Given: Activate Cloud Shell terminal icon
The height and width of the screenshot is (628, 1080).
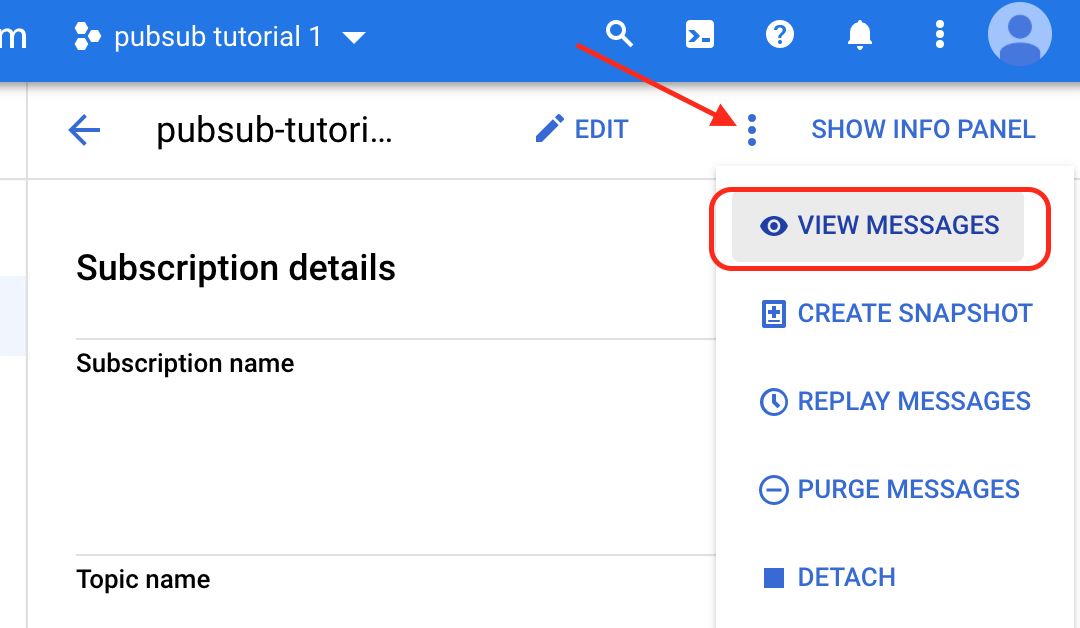Looking at the screenshot, I should pos(699,34).
